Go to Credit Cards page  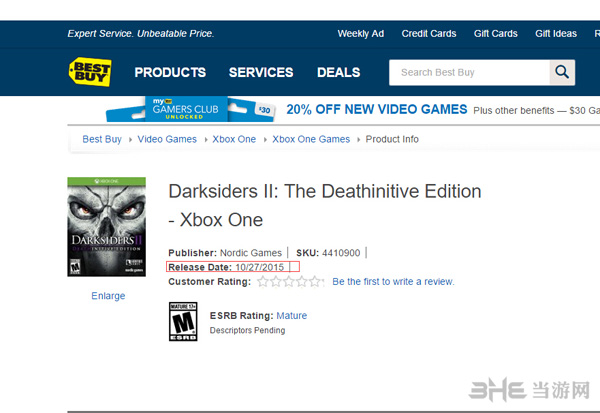click(x=429, y=33)
